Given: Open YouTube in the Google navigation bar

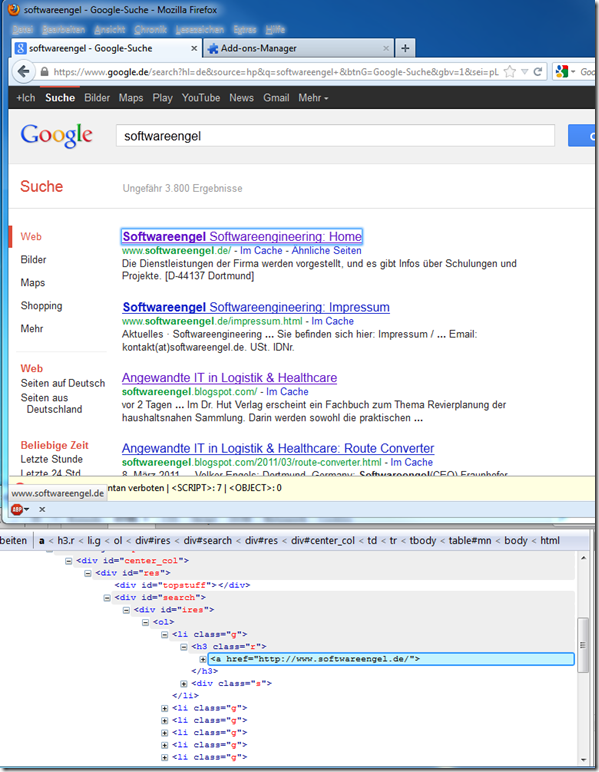Looking at the screenshot, I should [201, 98].
